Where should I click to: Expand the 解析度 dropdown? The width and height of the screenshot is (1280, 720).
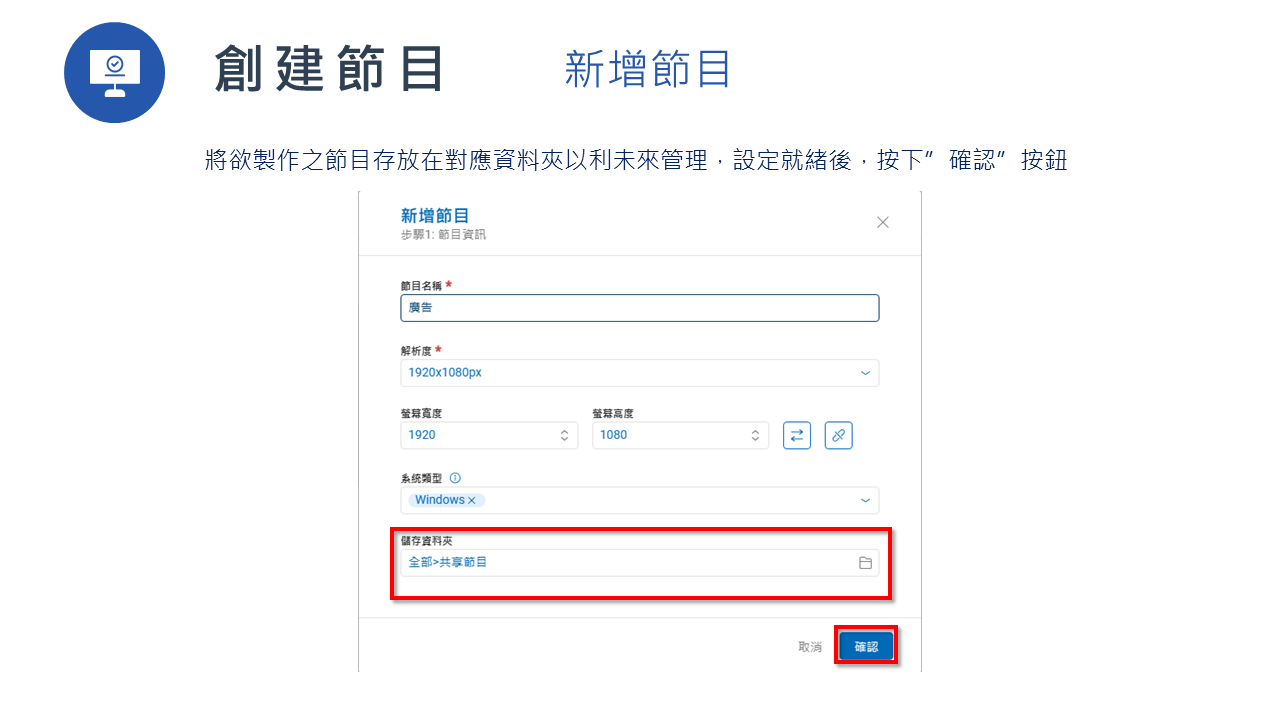[x=866, y=372]
